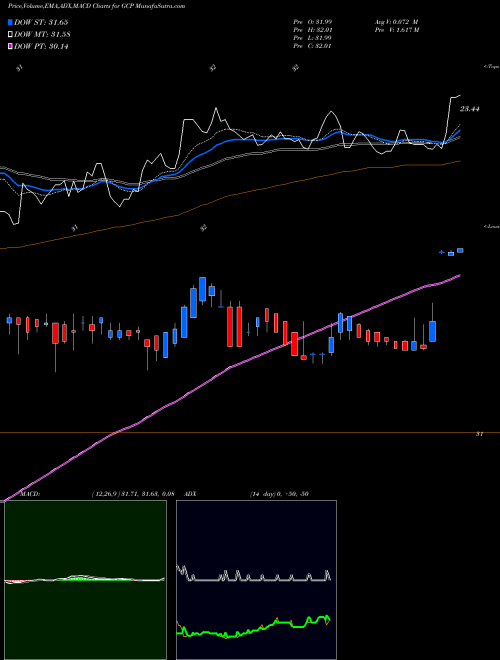Select the Avg V average volume value

tap(396, 22)
